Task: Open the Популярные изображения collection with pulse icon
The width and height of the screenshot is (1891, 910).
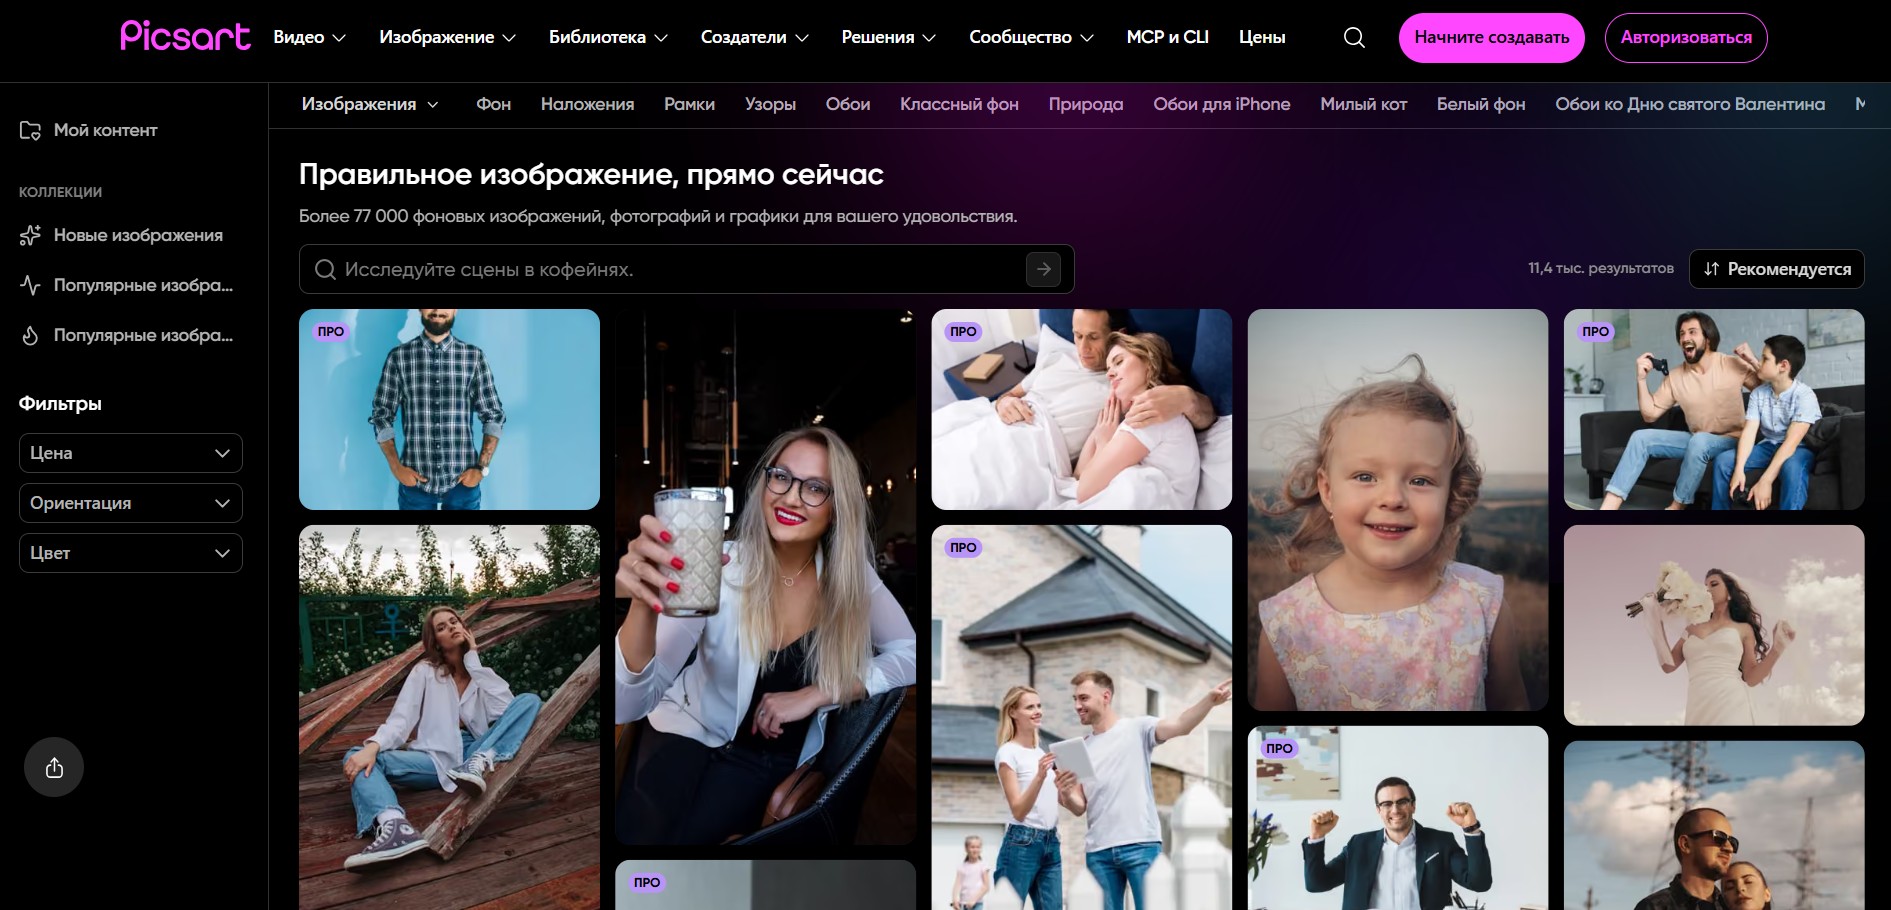Action: point(126,285)
